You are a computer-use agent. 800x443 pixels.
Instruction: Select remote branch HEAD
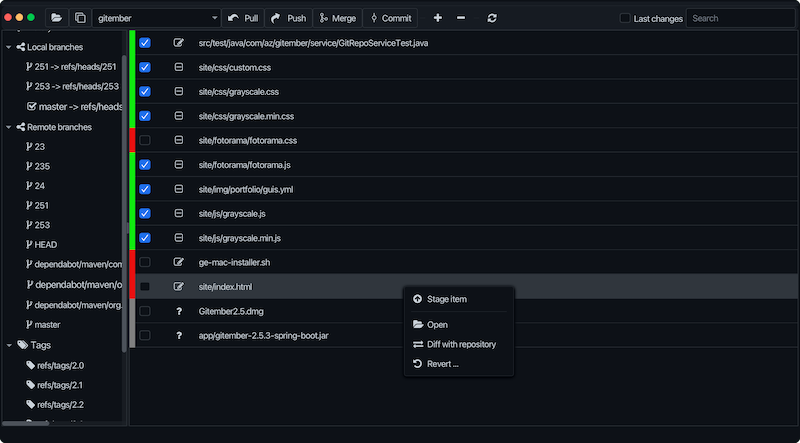41,244
